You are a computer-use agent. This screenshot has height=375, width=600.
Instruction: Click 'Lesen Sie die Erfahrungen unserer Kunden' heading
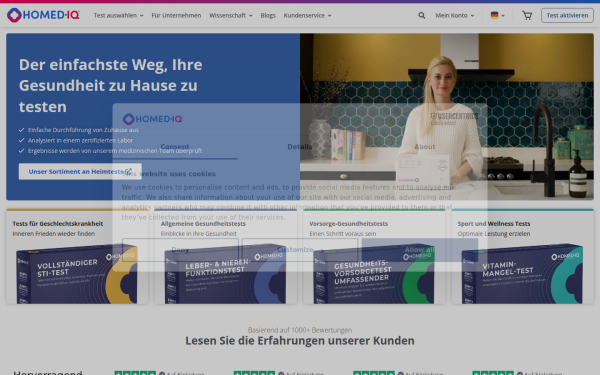[300, 341]
